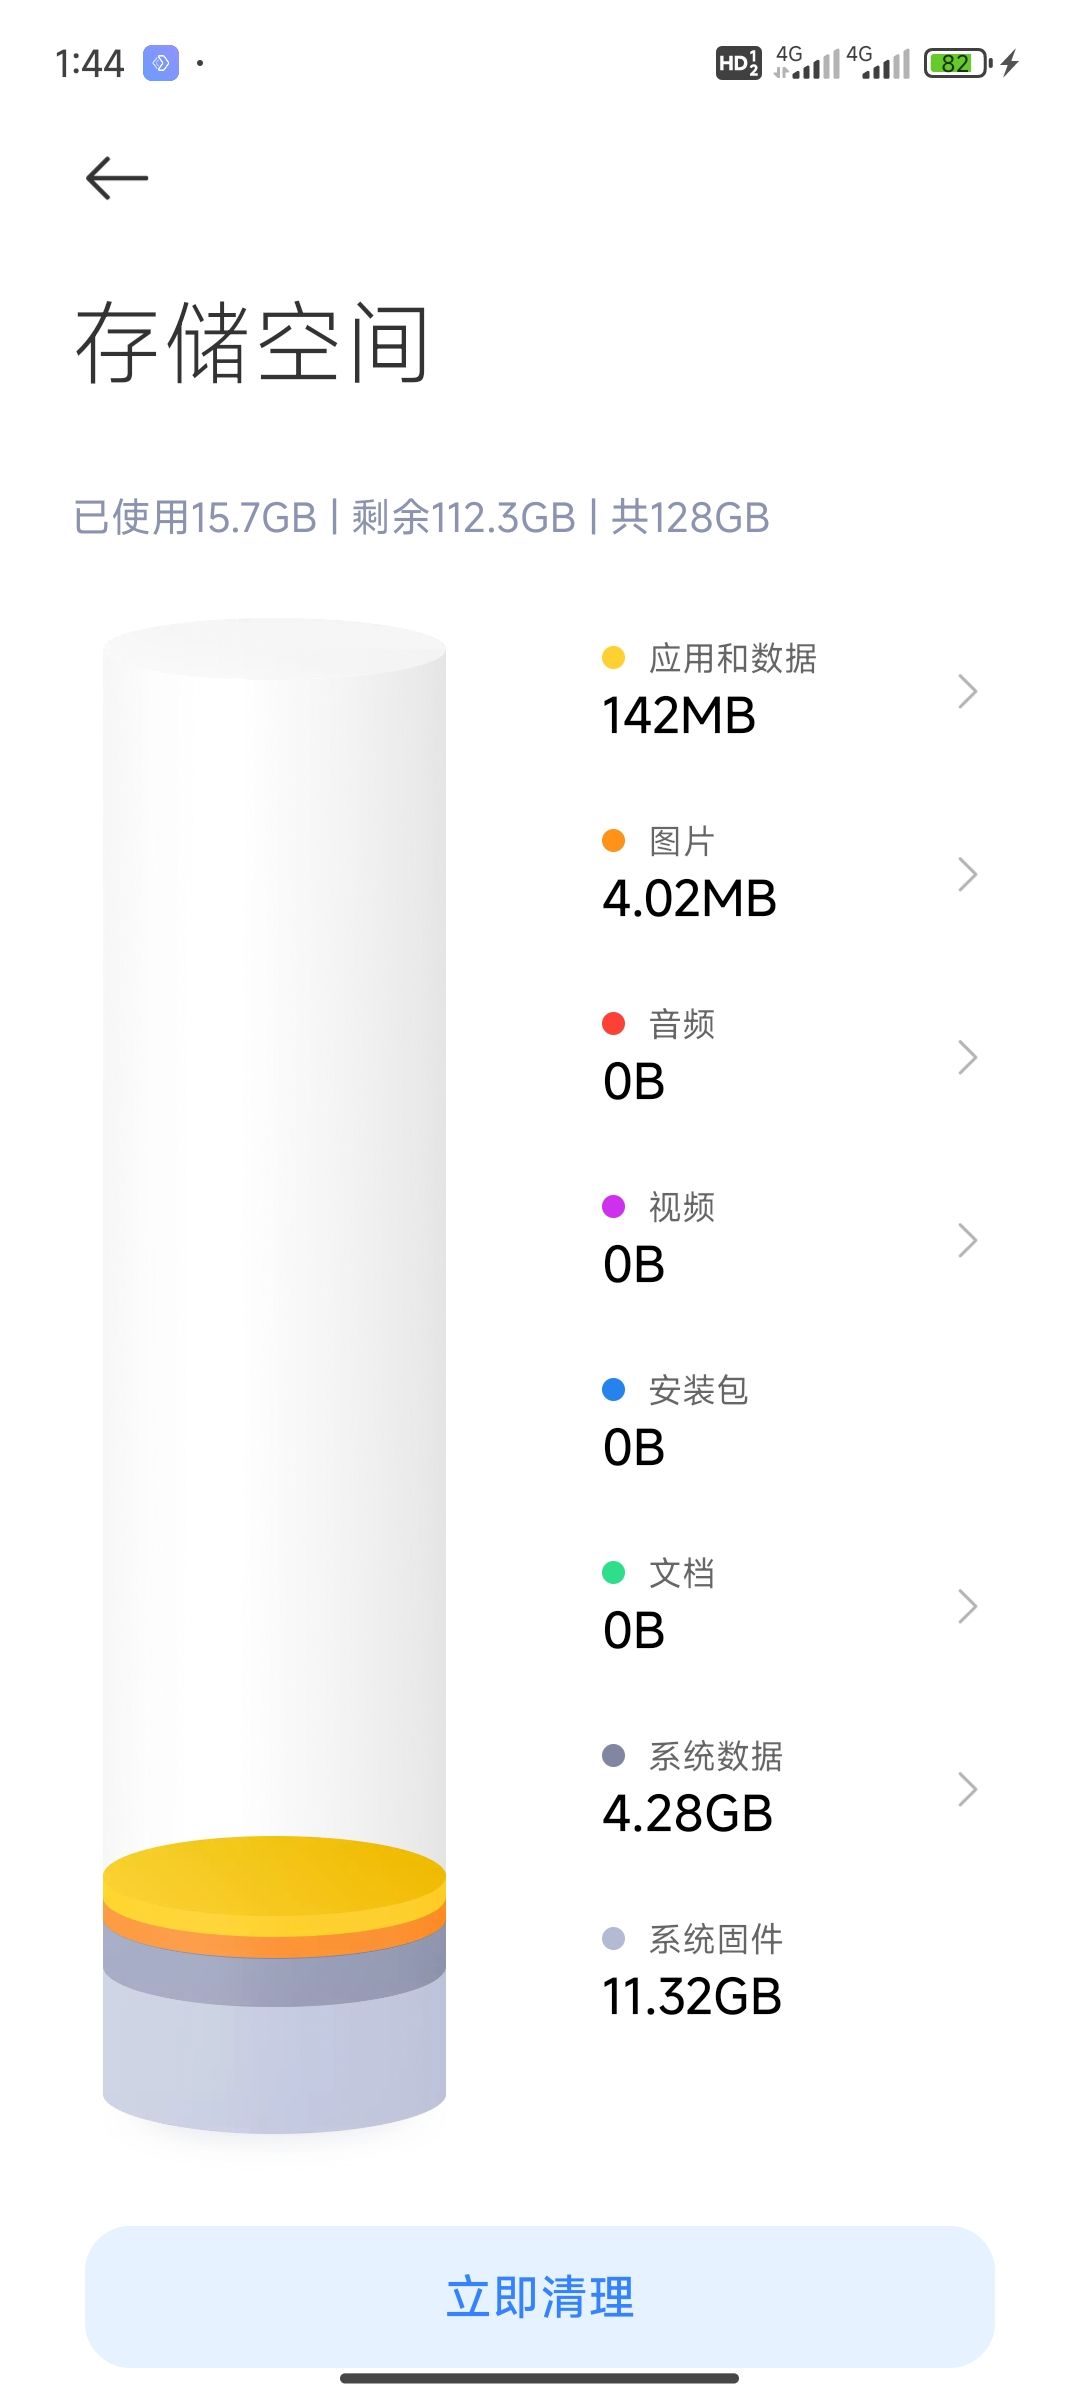
Task: Open the 音频 storage category
Action: [x=680, y=1057]
